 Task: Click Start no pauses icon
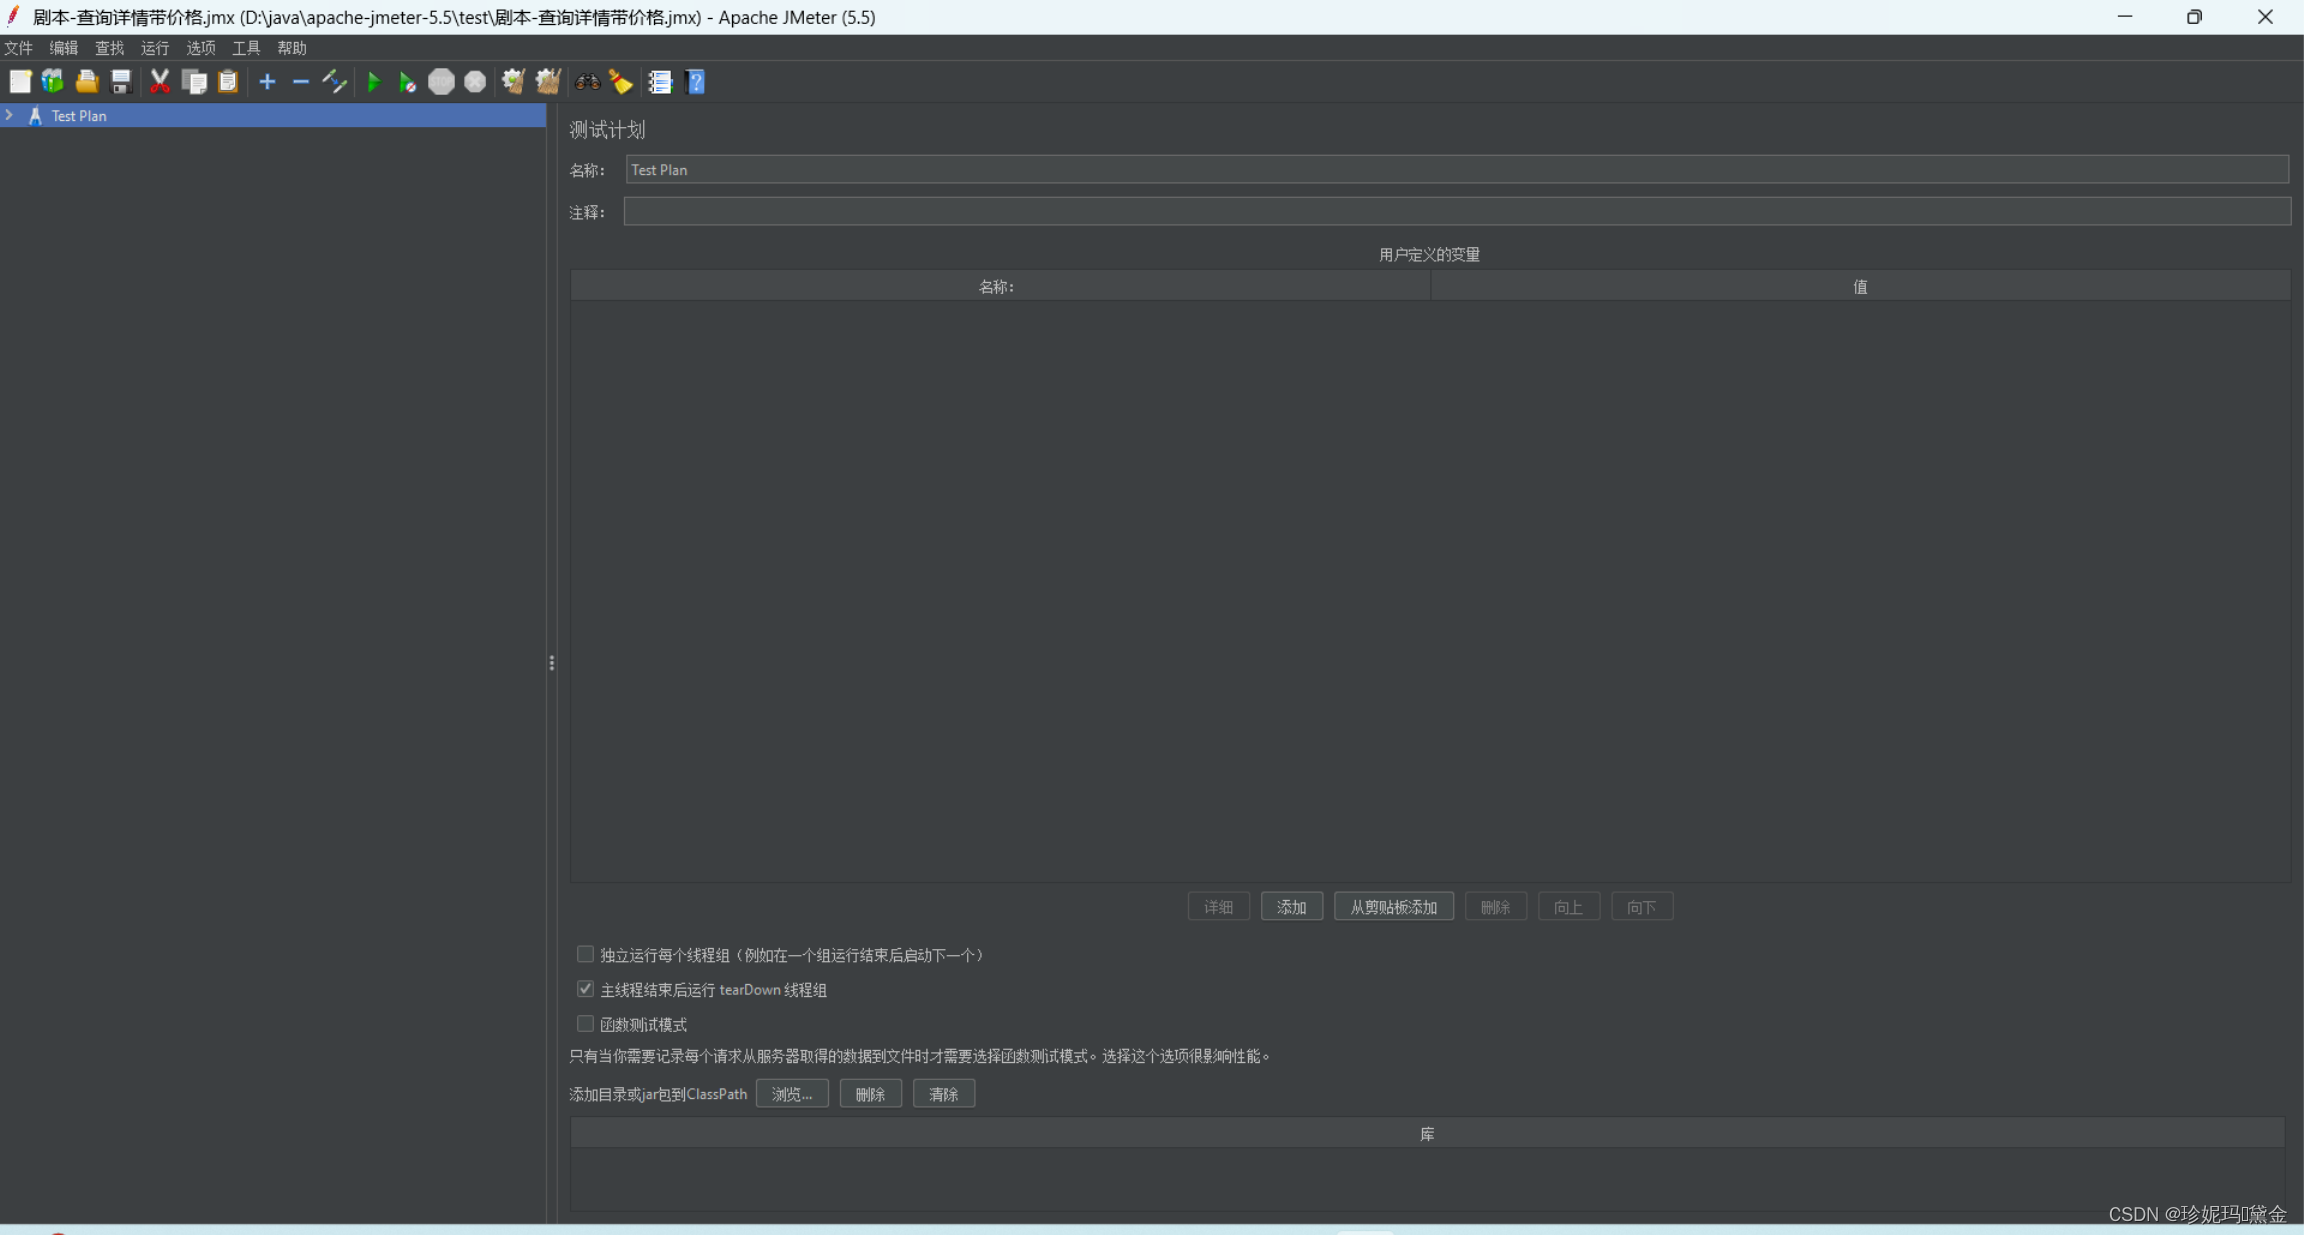tap(408, 82)
